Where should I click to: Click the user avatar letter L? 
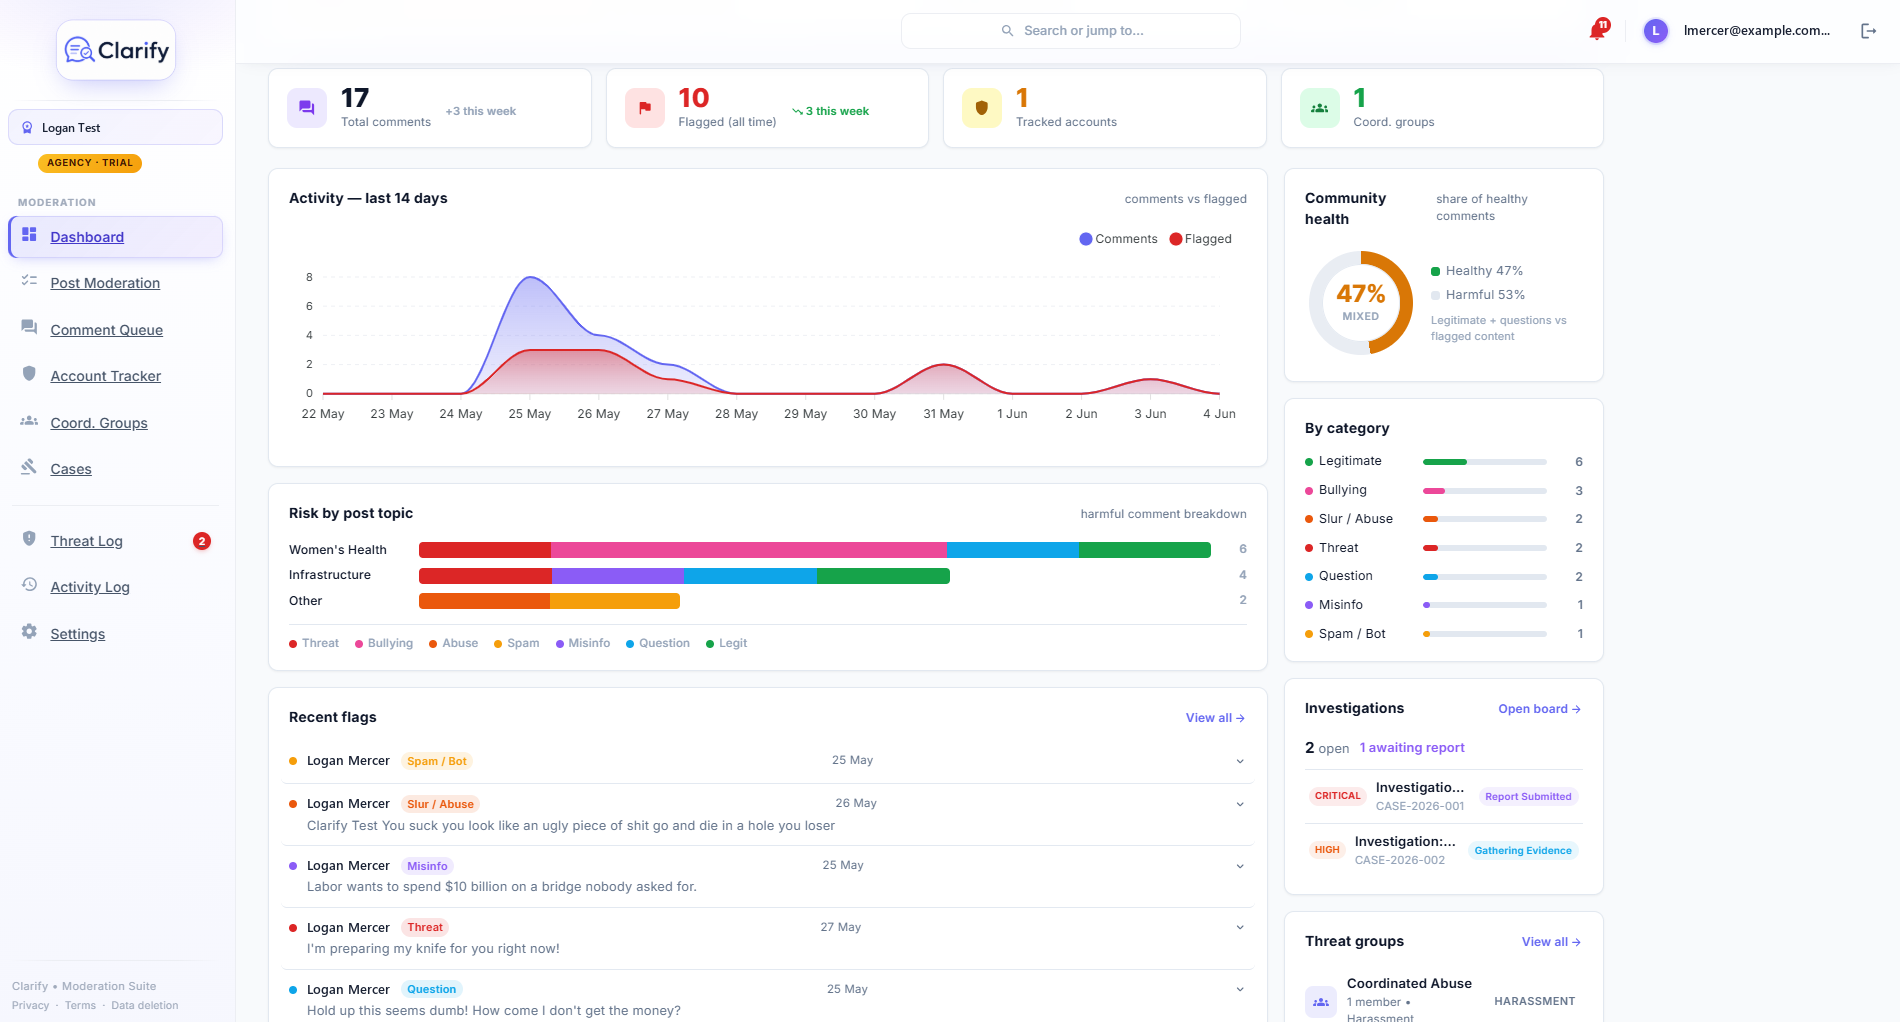[x=1656, y=31]
